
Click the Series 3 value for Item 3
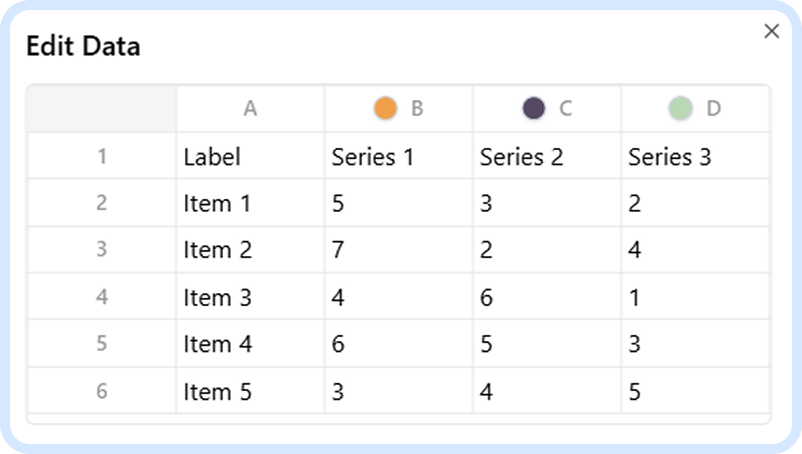pyautogui.click(x=695, y=297)
